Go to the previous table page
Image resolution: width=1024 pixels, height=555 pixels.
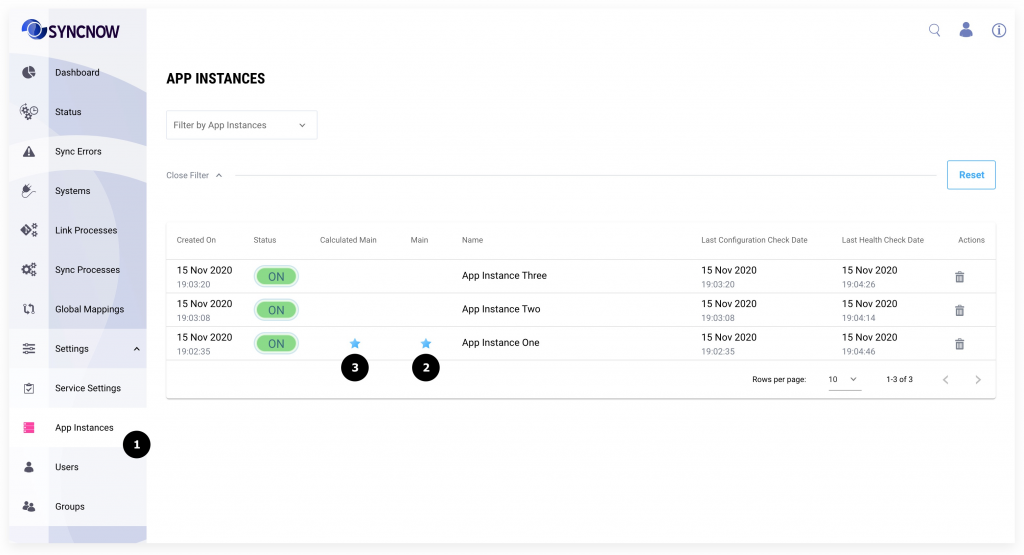945,379
